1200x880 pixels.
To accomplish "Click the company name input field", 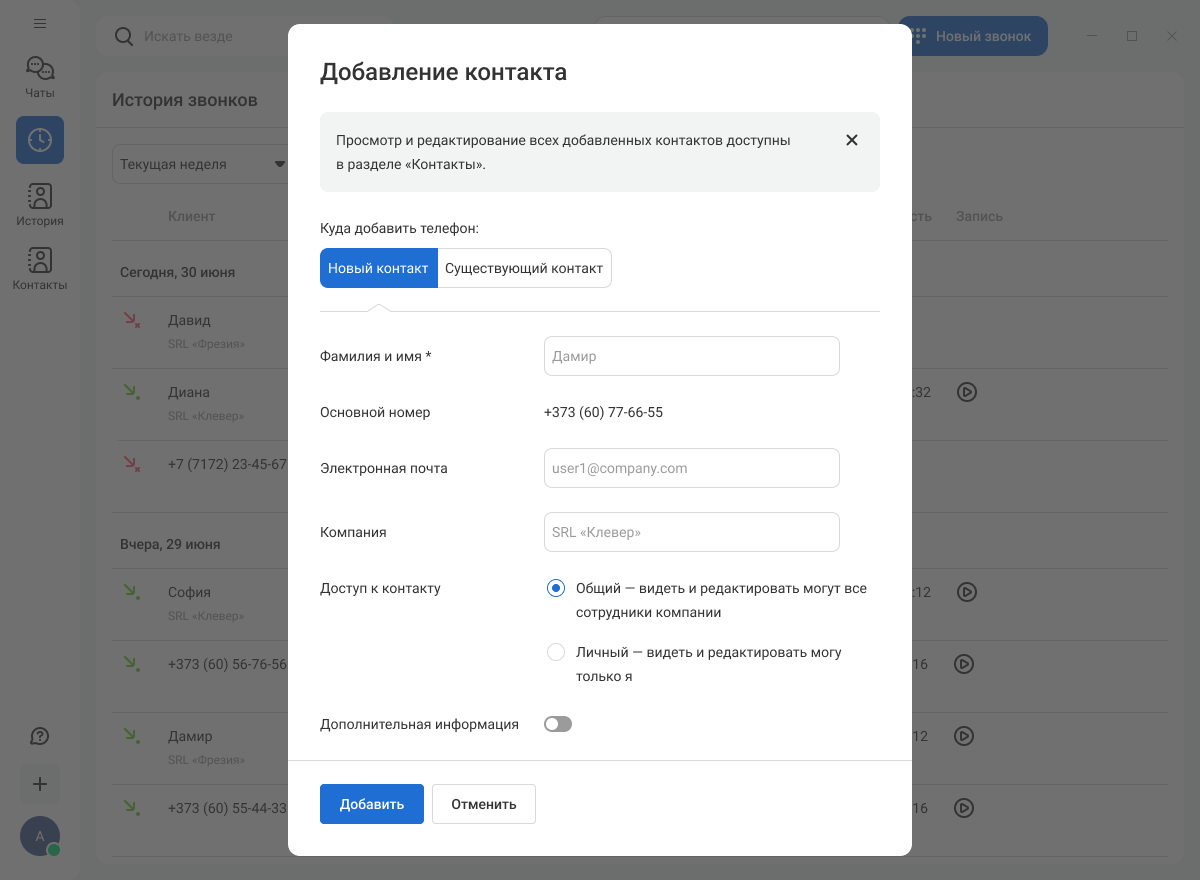I will pyautogui.click(x=691, y=532).
